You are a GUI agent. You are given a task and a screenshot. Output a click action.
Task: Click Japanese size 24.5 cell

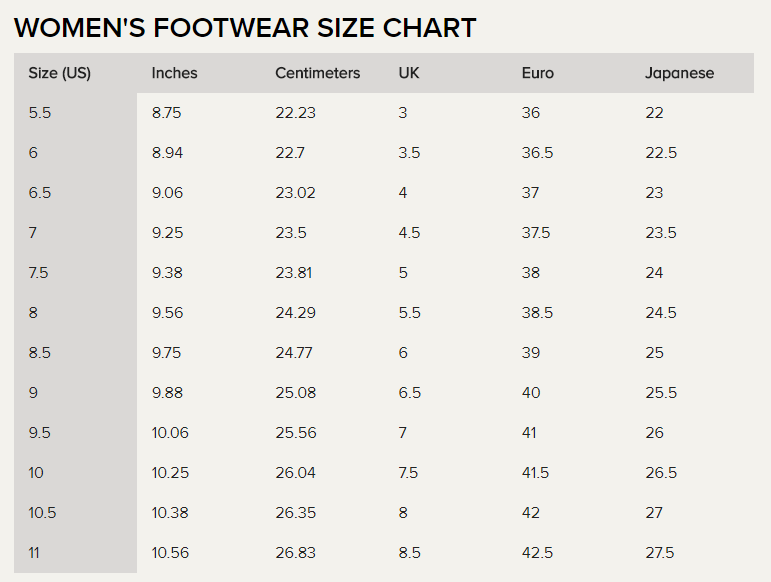[661, 313]
